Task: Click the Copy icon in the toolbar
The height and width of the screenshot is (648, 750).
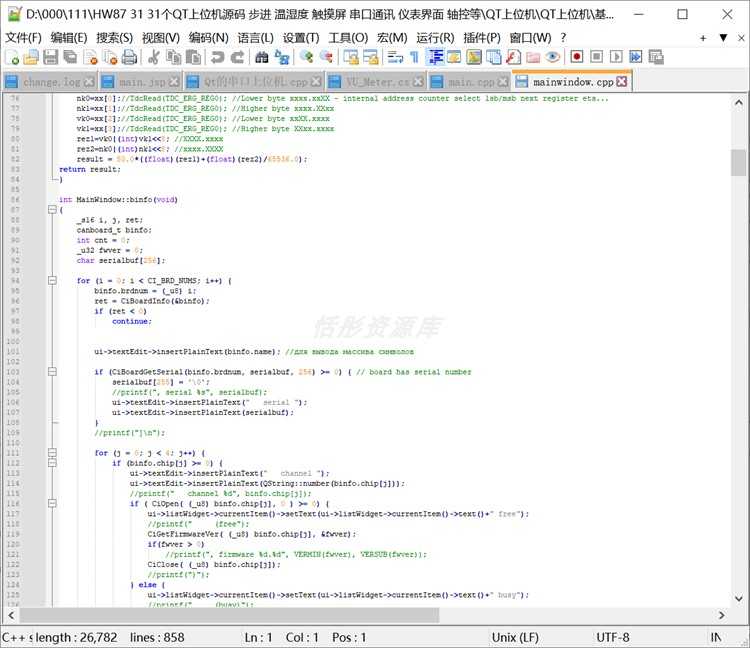Action: coord(173,57)
